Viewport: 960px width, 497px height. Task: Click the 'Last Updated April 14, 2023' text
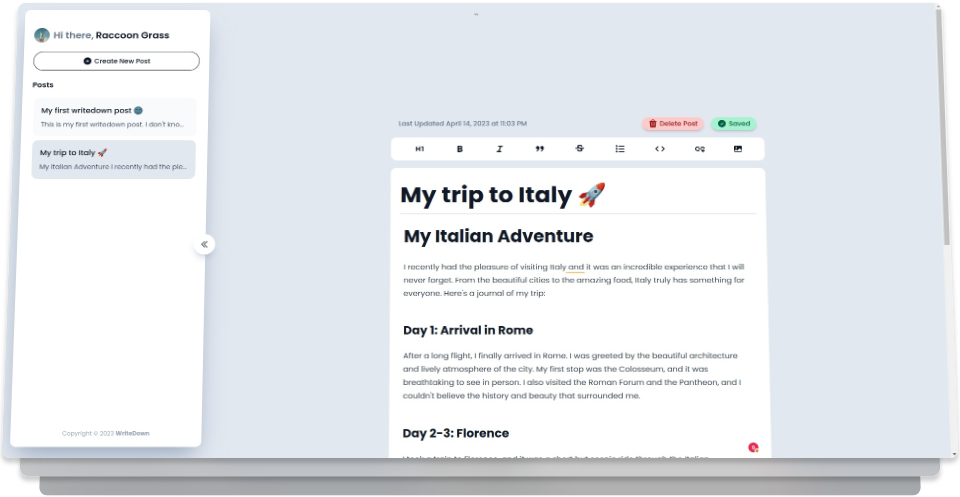[462, 124]
